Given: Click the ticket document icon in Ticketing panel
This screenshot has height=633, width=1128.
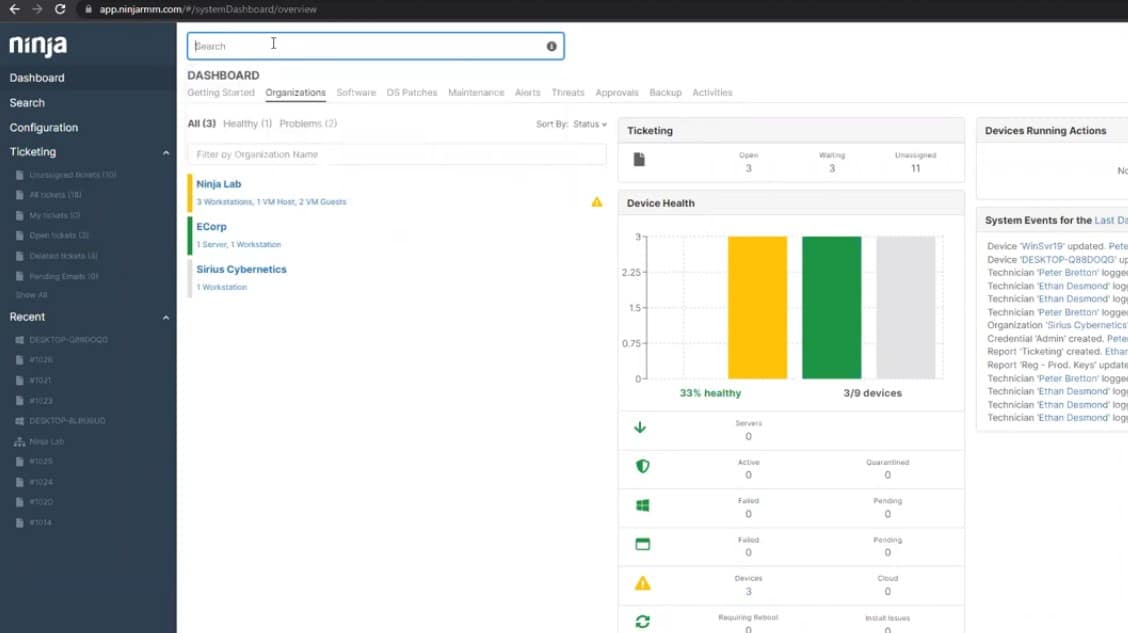Looking at the screenshot, I should tap(639, 160).
